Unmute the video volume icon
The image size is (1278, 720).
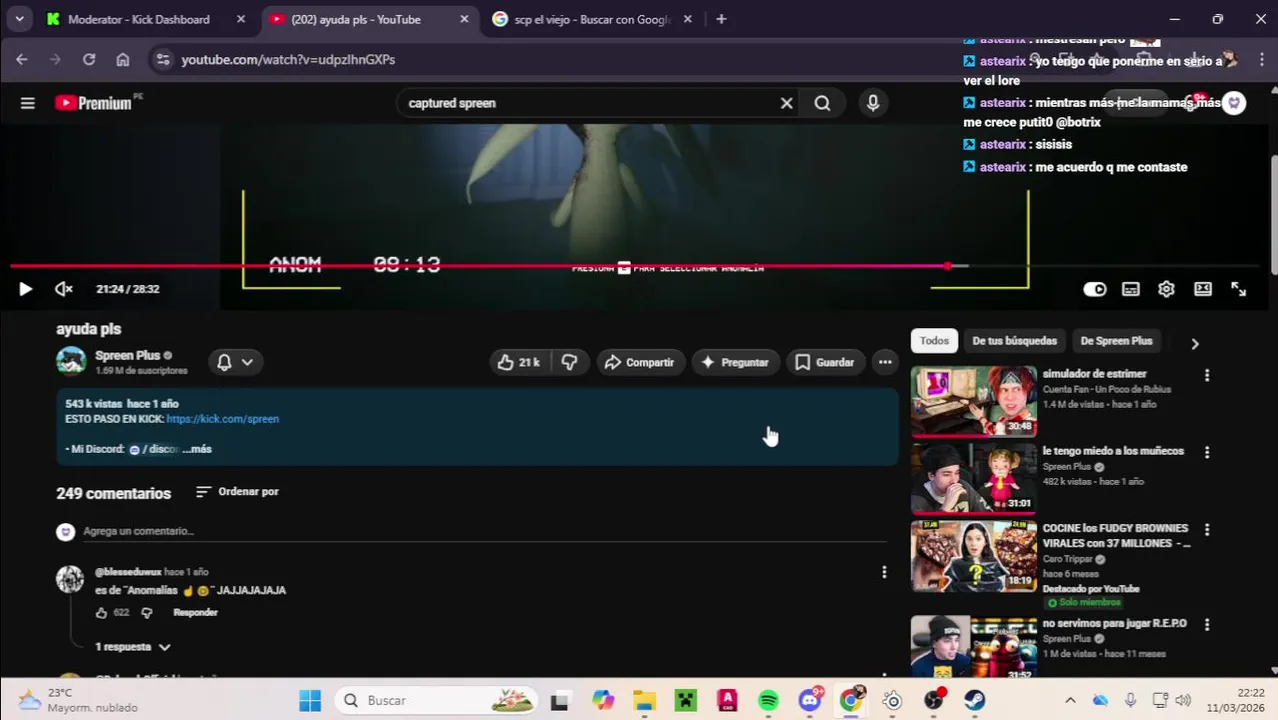[64, 289]
